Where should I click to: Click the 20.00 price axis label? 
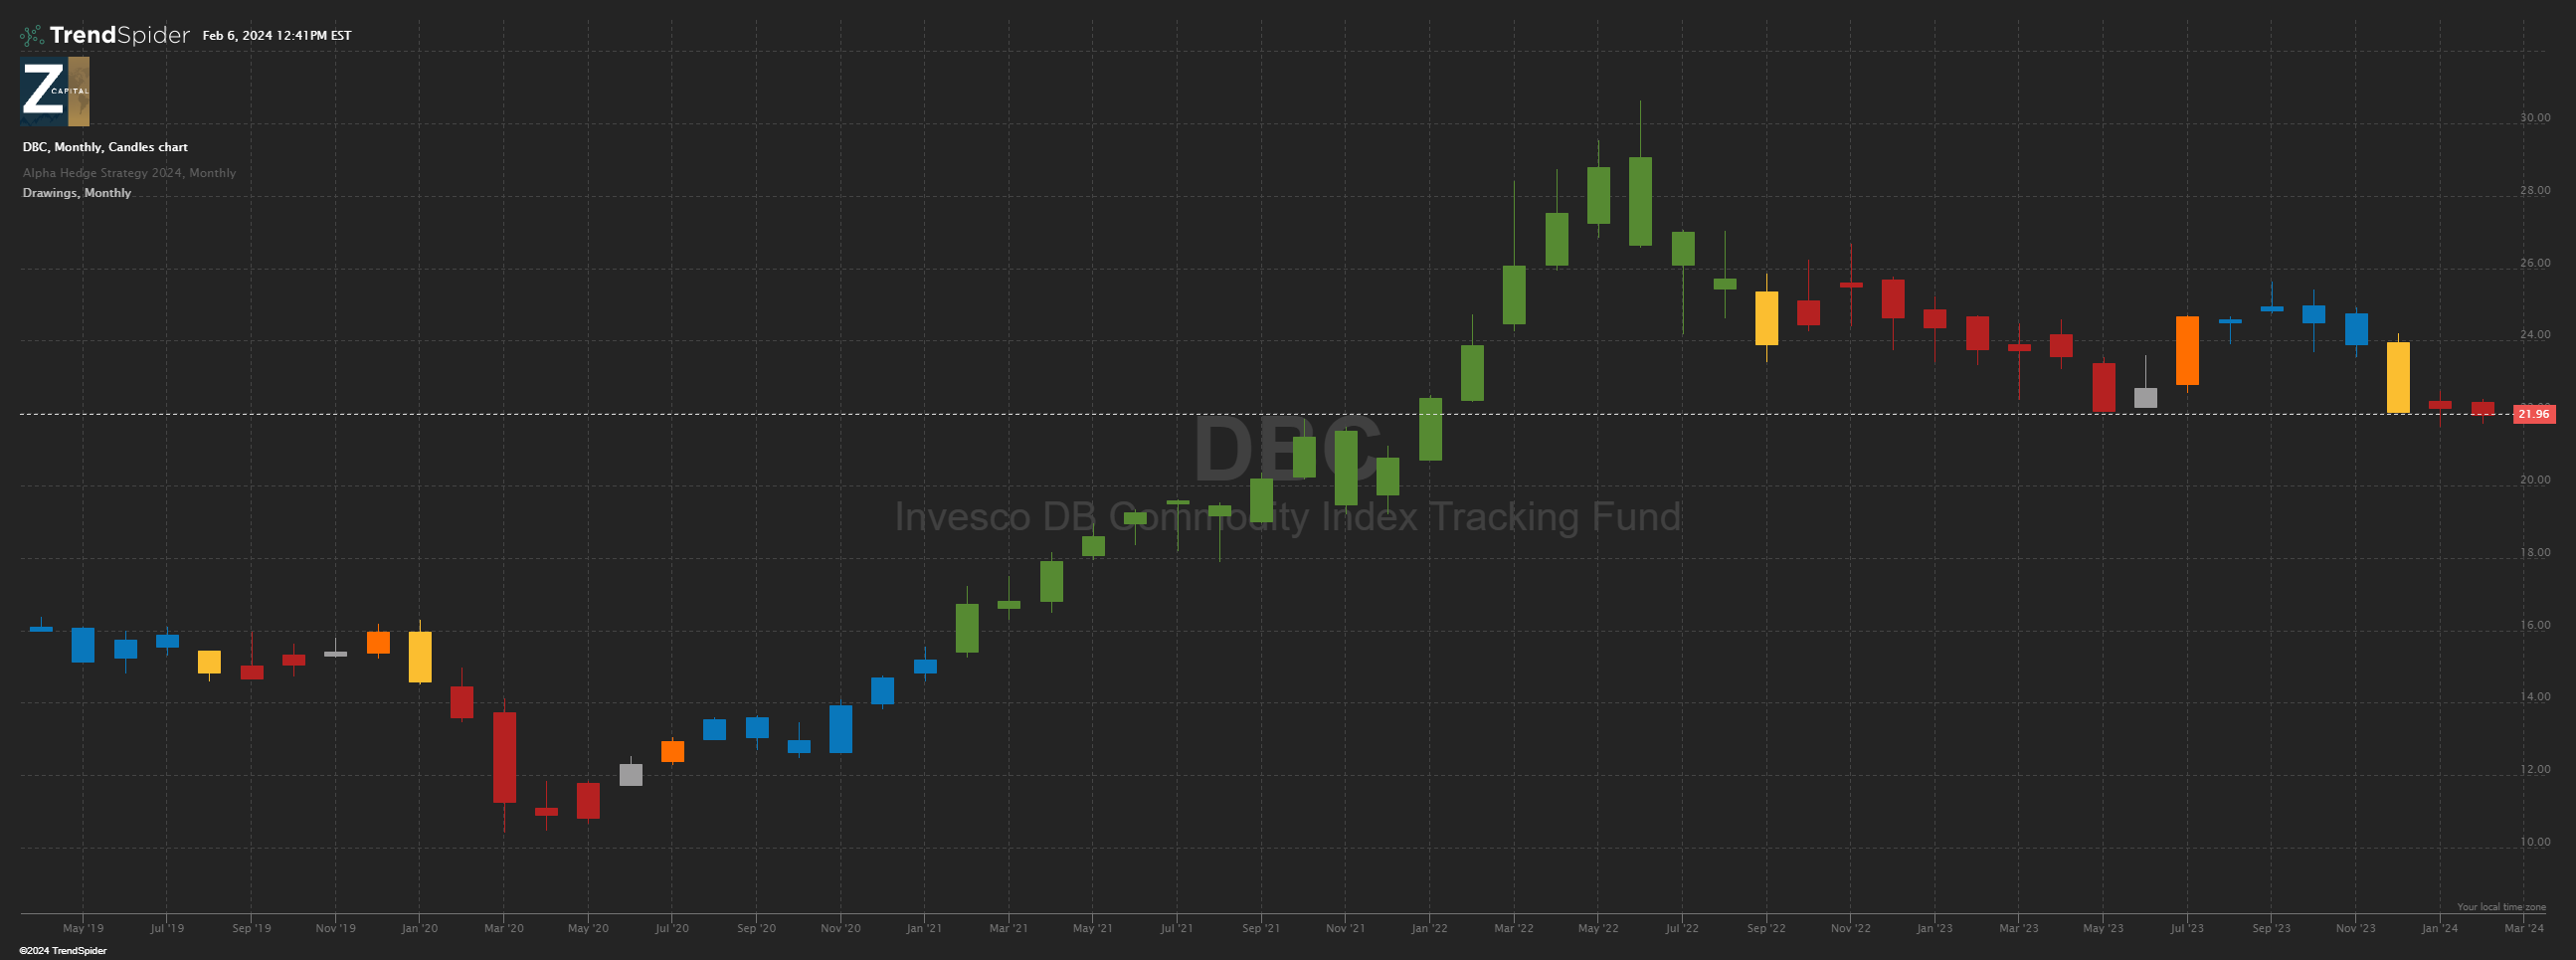pyautogui.click(x=2534, y=480)
